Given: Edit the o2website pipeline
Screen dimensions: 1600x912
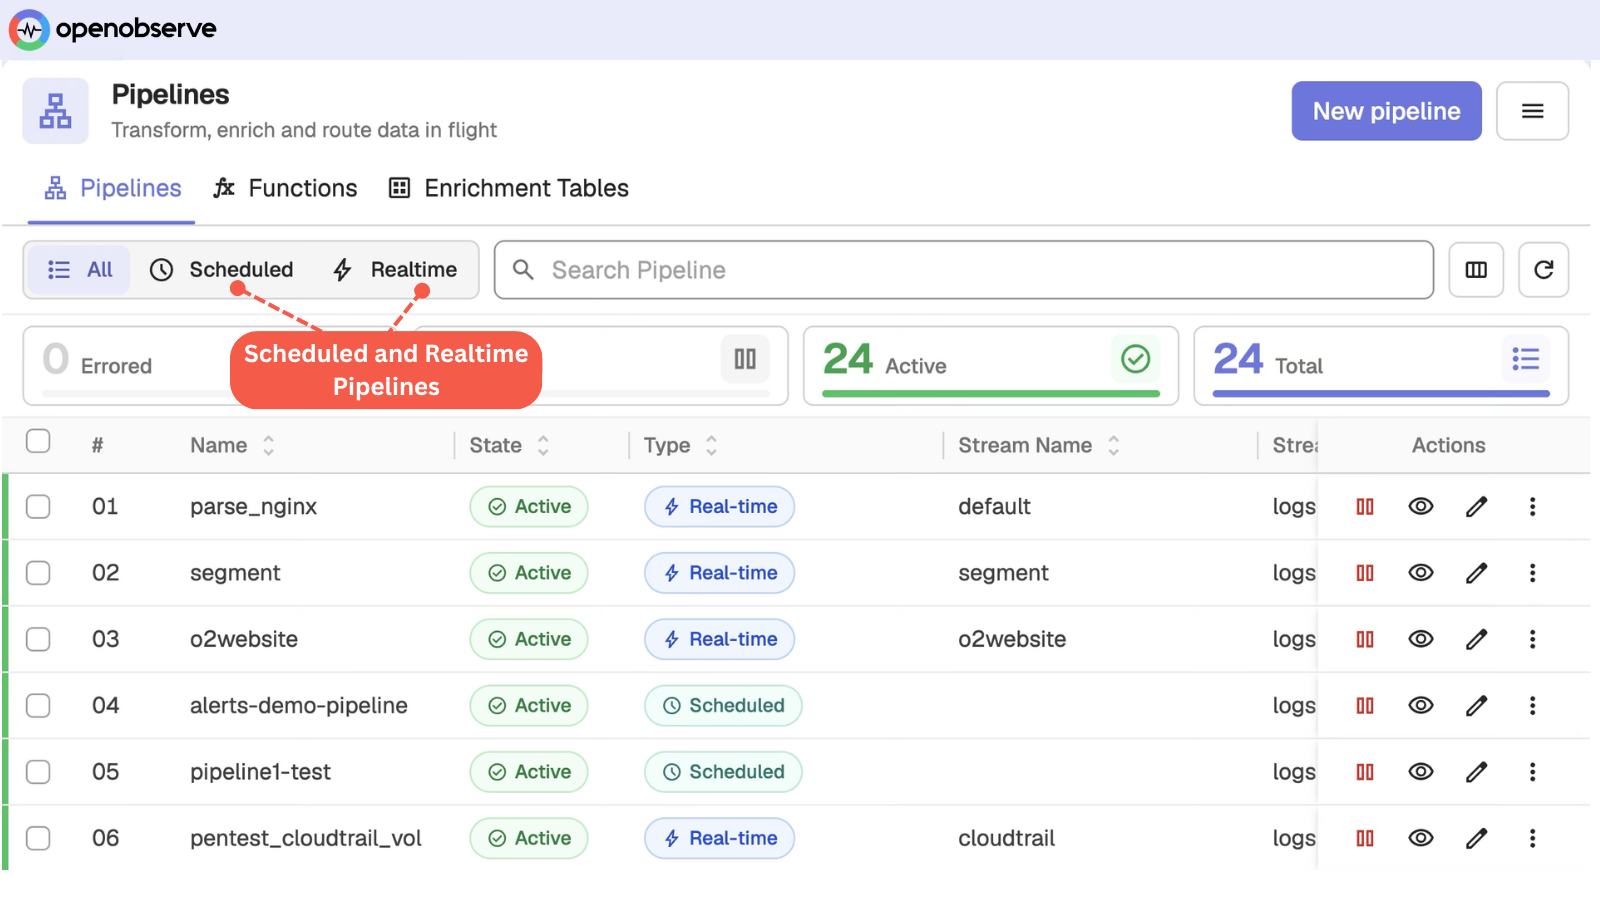Looking at the screenshot, I should [1476, 639].
